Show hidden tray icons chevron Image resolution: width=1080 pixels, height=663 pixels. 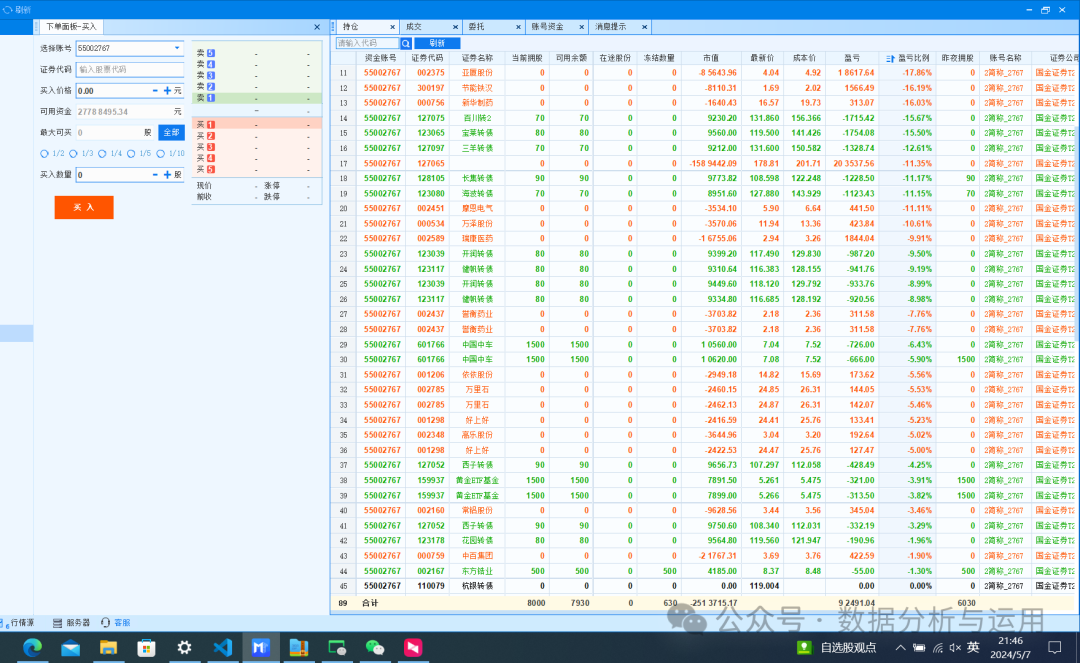click(x=900, y=647)
